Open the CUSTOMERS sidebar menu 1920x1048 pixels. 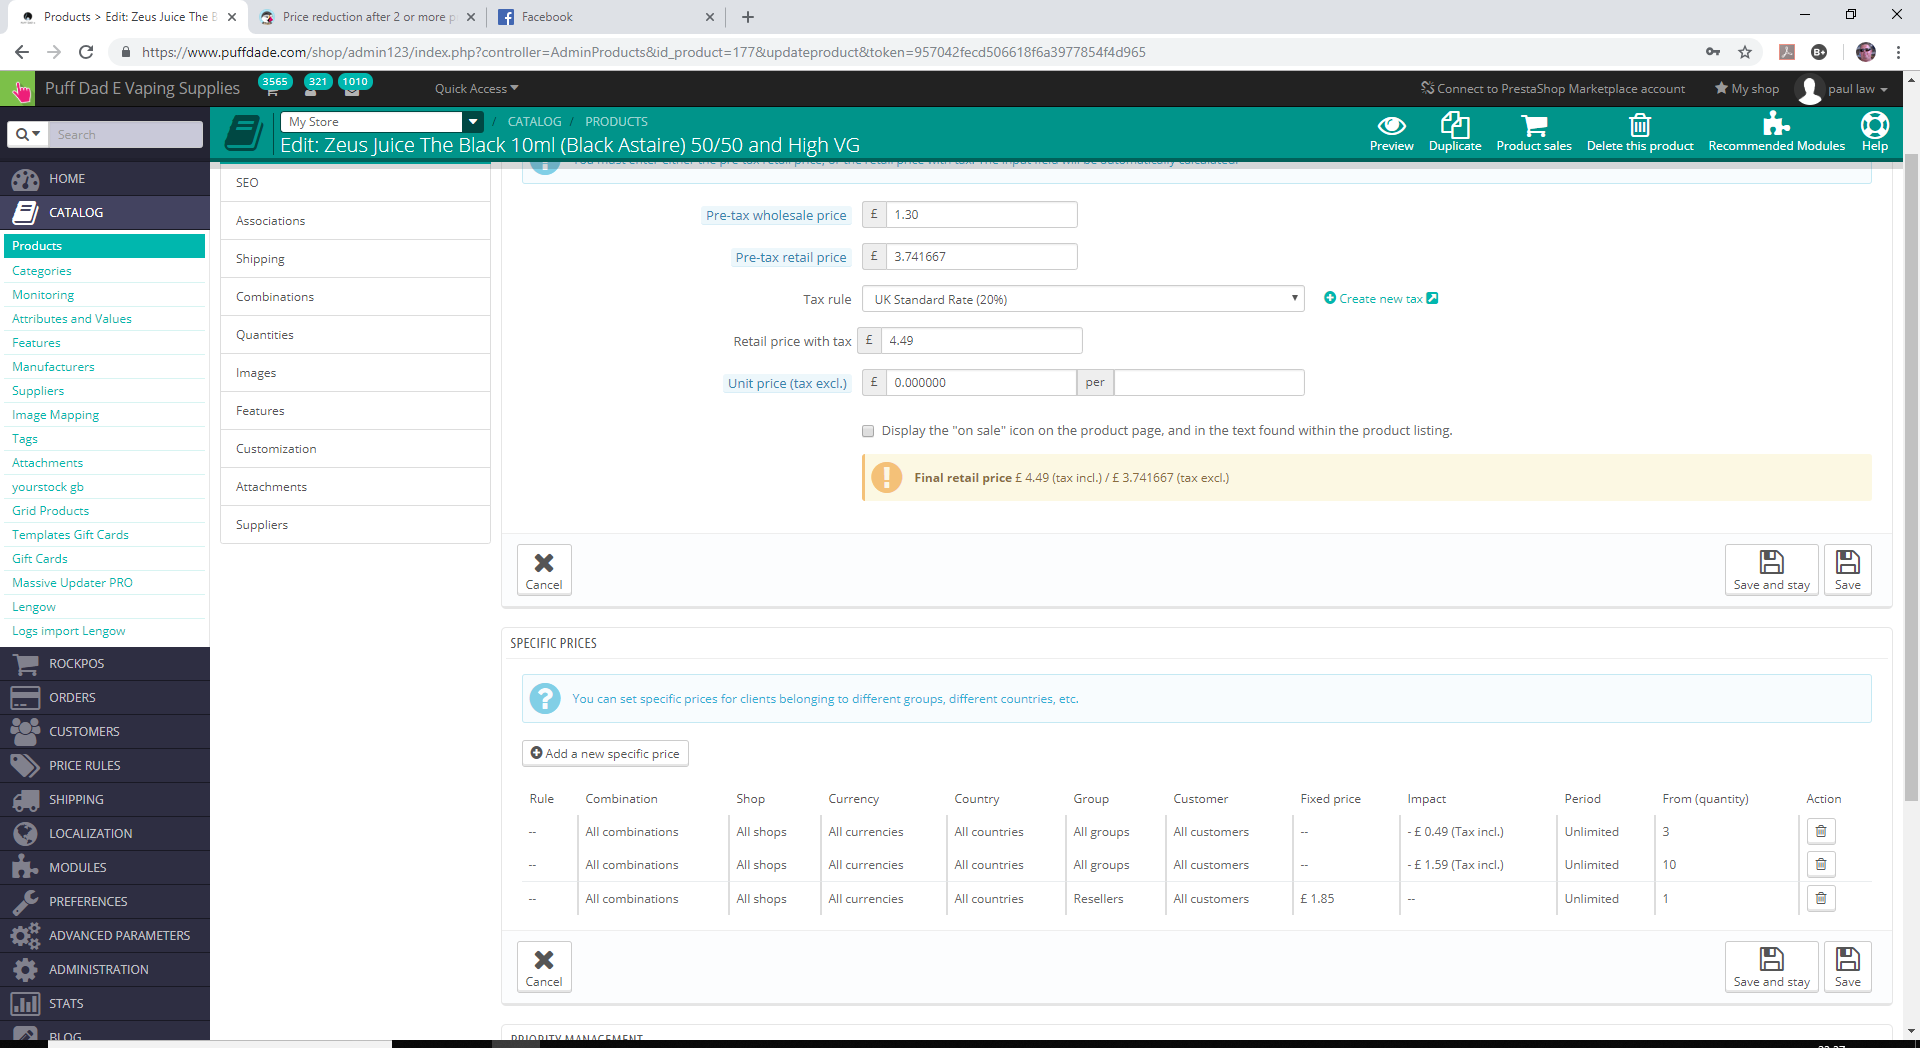tap(105, 732)
